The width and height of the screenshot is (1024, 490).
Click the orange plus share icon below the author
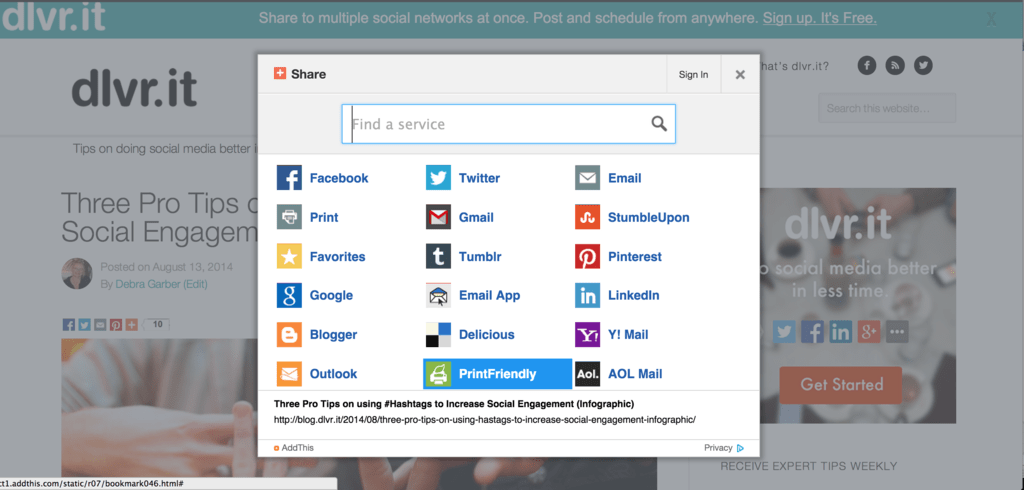point(131,325)
